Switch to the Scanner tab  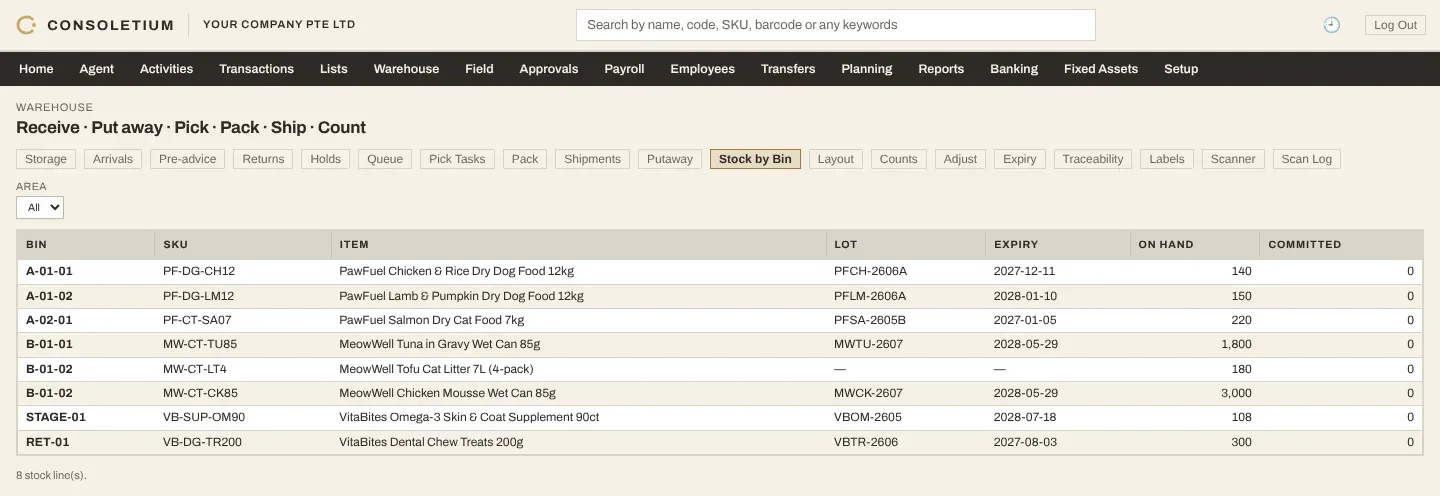tap(1233, 159)
